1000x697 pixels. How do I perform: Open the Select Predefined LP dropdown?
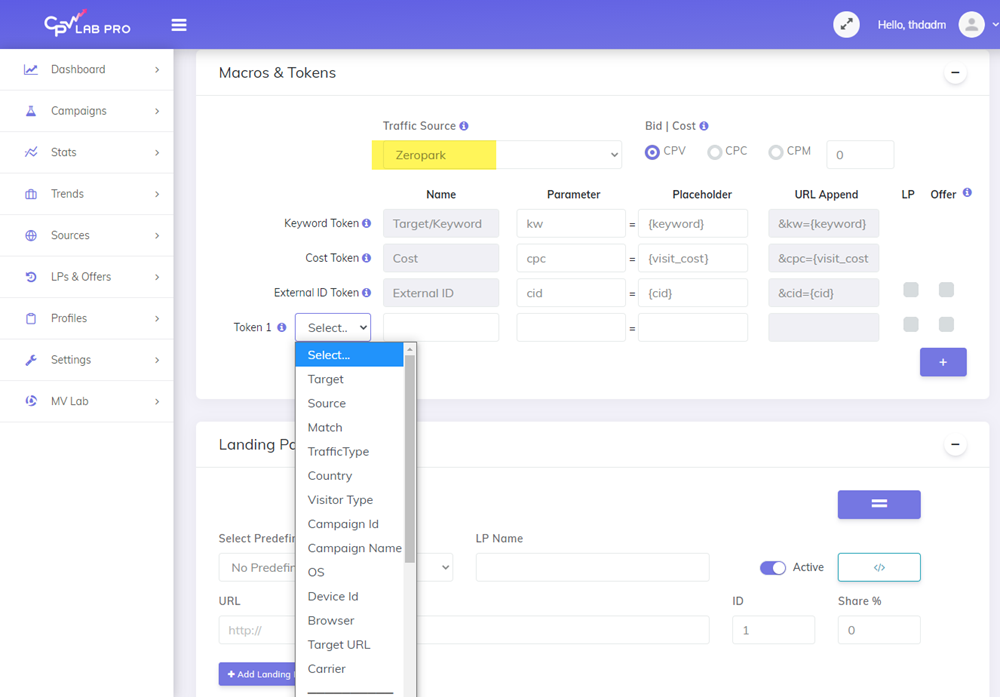(x=336, y=568)
